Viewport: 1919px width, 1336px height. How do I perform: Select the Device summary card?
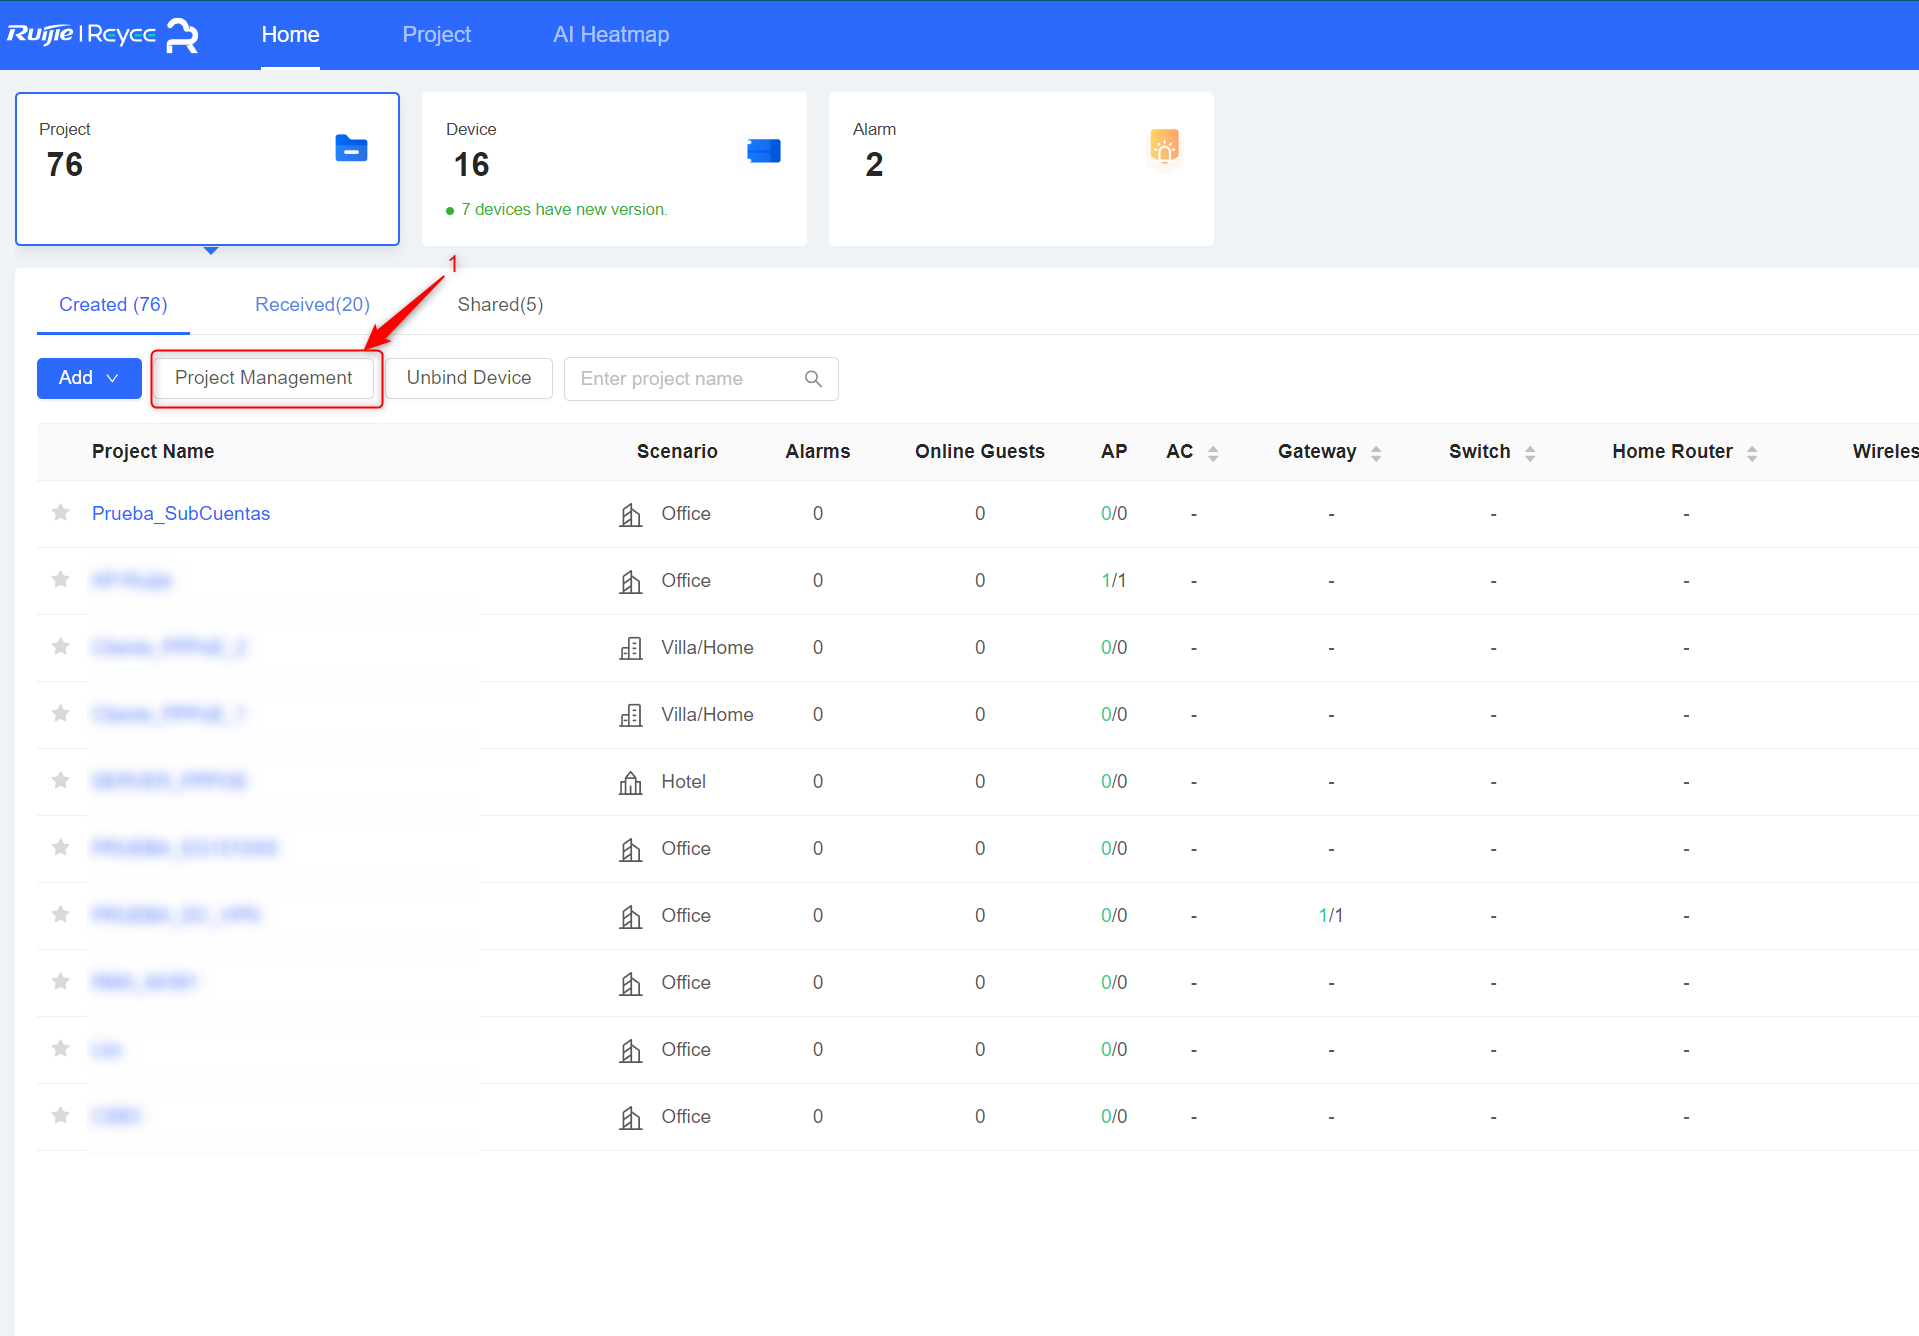614,169
